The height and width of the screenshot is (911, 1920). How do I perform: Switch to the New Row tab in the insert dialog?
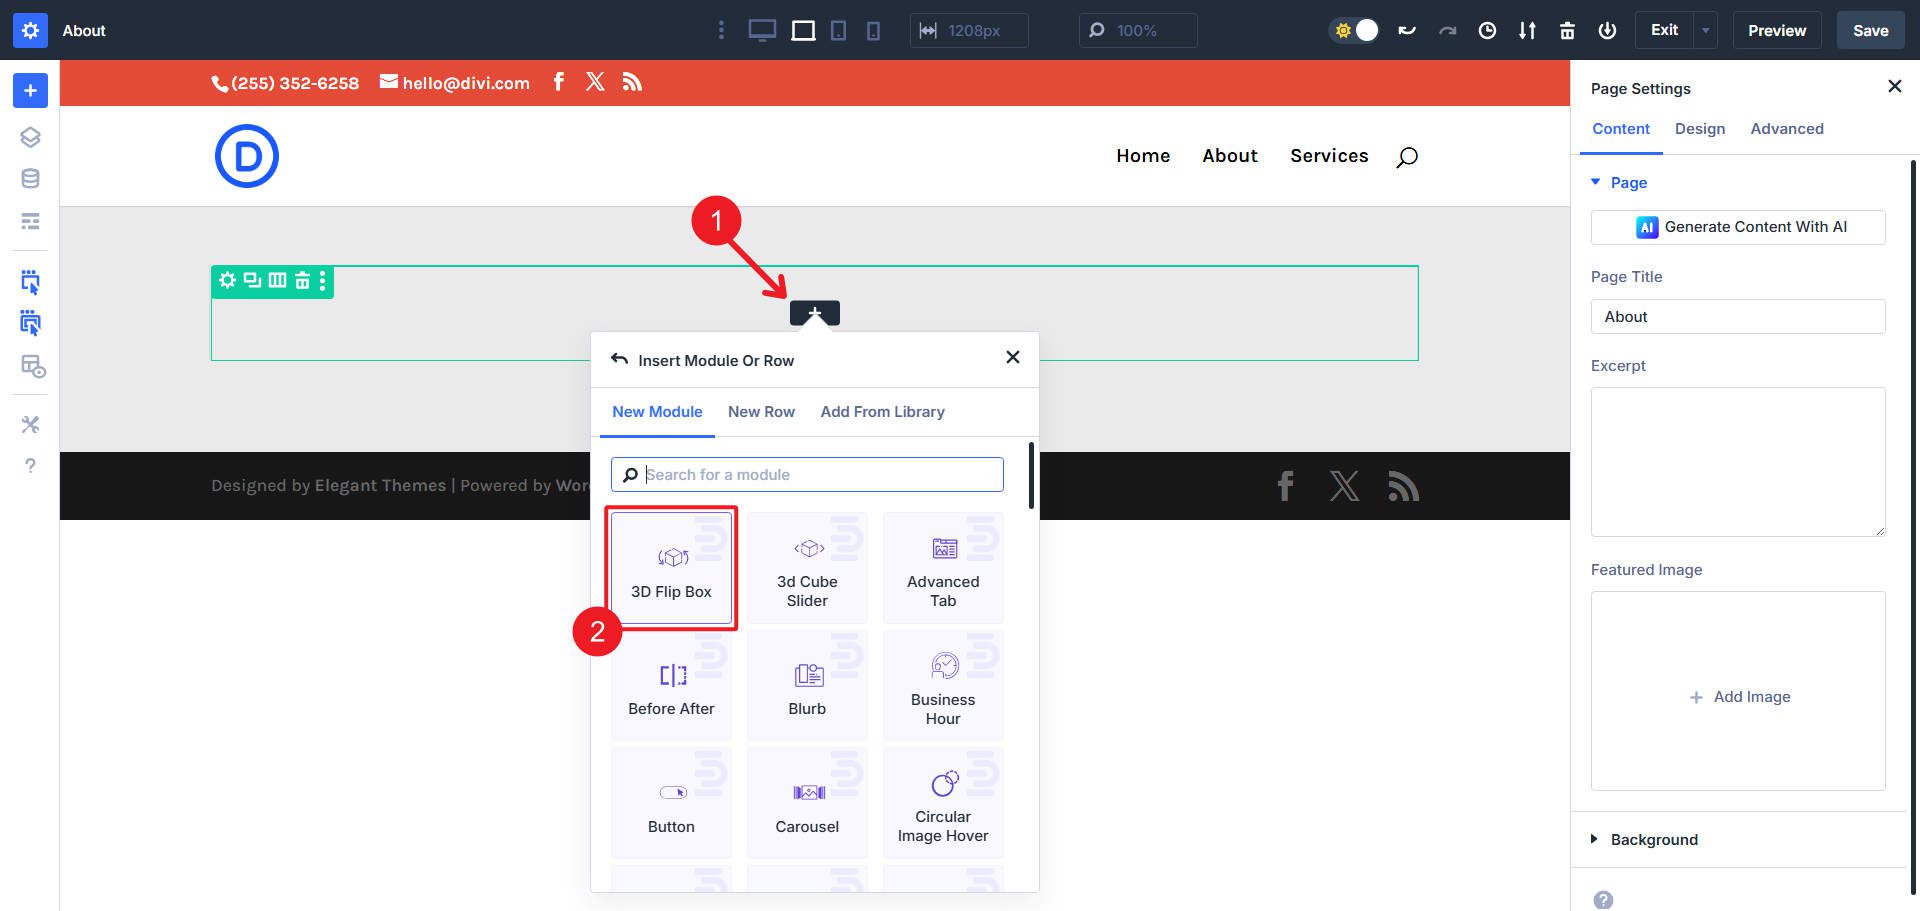click(x=761, y=411)
